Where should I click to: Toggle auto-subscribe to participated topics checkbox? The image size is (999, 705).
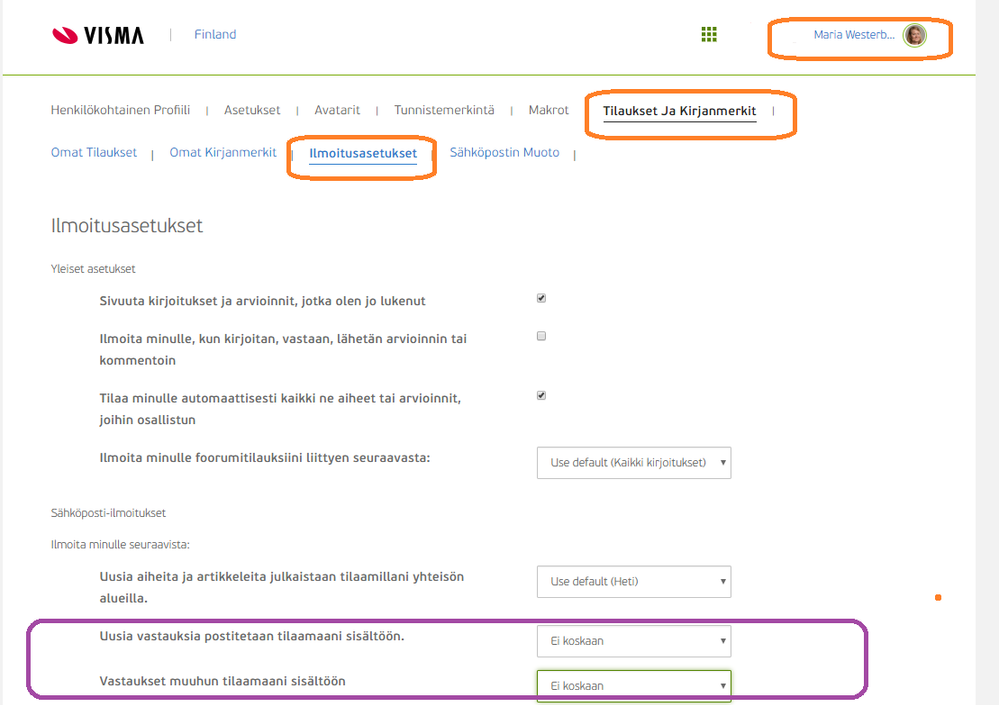point(542,395)
